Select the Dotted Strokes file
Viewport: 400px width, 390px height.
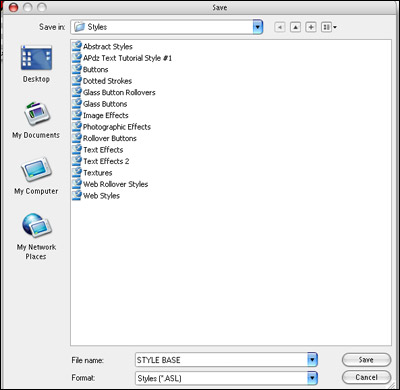(x=102, y=81)
